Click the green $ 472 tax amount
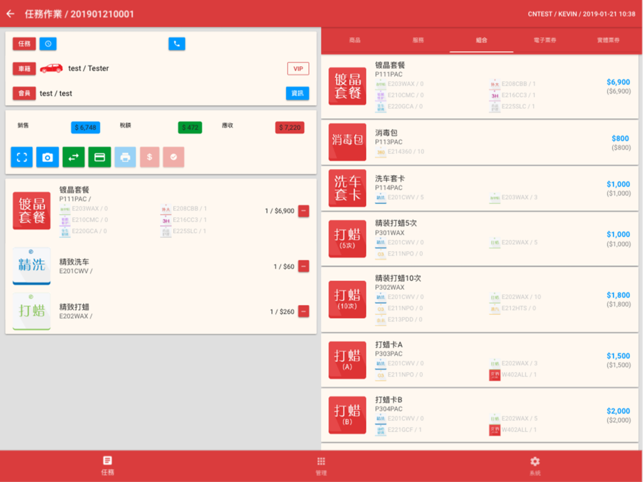 click(x=190, y=128)
